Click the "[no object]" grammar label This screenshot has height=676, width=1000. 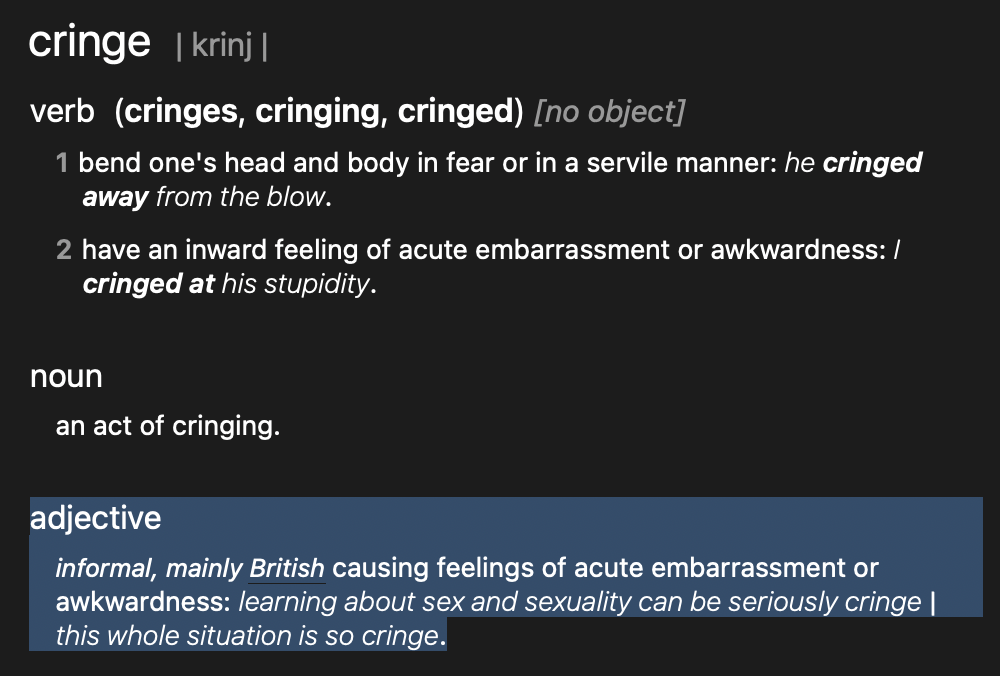[x=609, y=112]
